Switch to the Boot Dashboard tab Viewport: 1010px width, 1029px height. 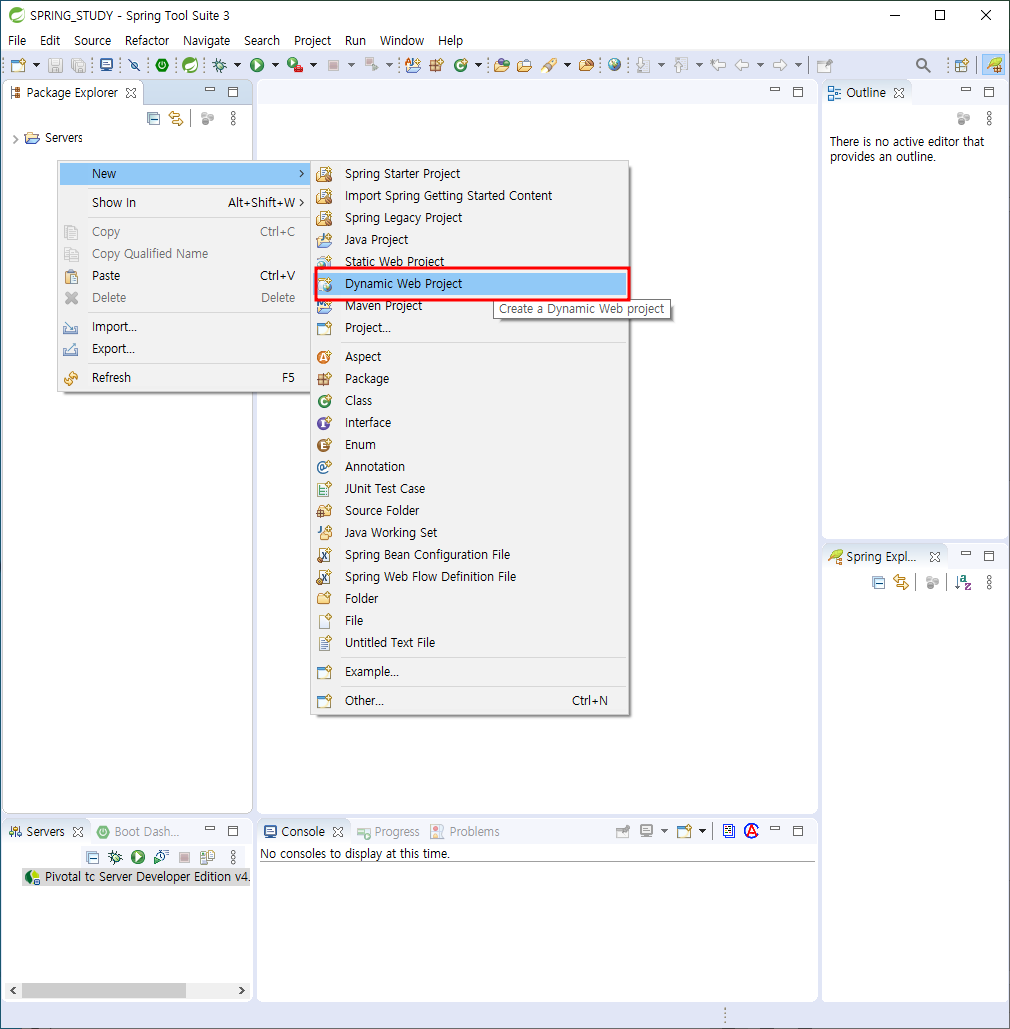coord(138,831)
